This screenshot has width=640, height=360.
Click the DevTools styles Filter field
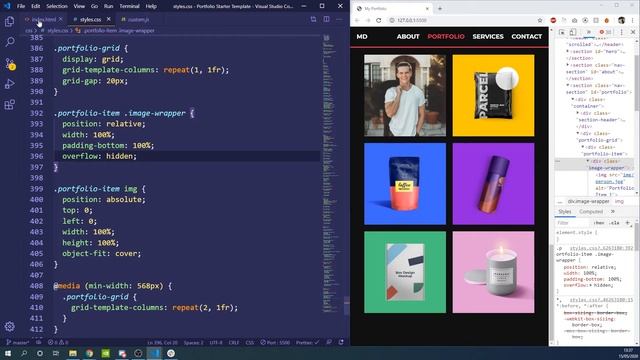(x=573, y=223)
